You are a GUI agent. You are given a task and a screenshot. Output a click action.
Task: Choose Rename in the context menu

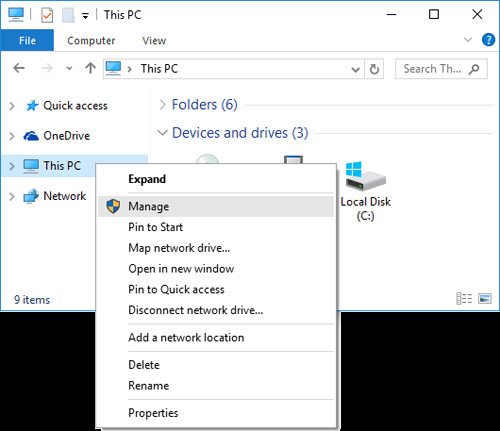coord(216,386)
